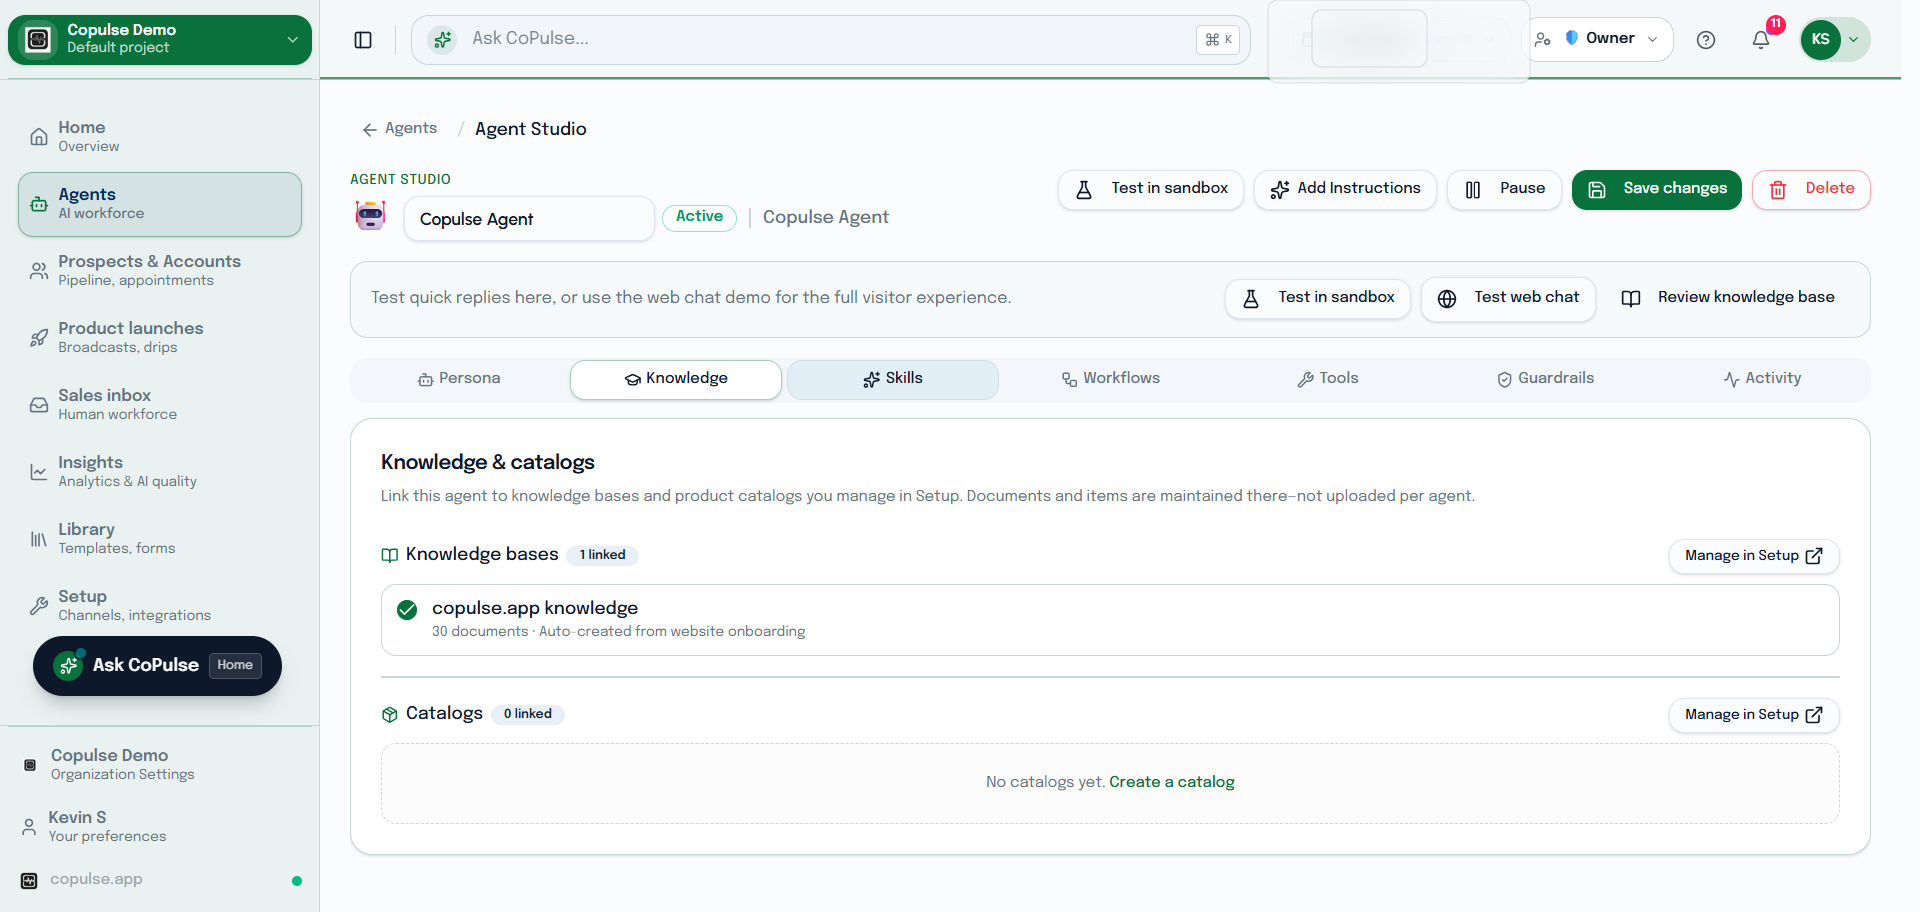Click the Copulse Agent robot avatar
The width and height of the screenshot is (1920, 912).
pyautogui.click(x=371, y=215)
